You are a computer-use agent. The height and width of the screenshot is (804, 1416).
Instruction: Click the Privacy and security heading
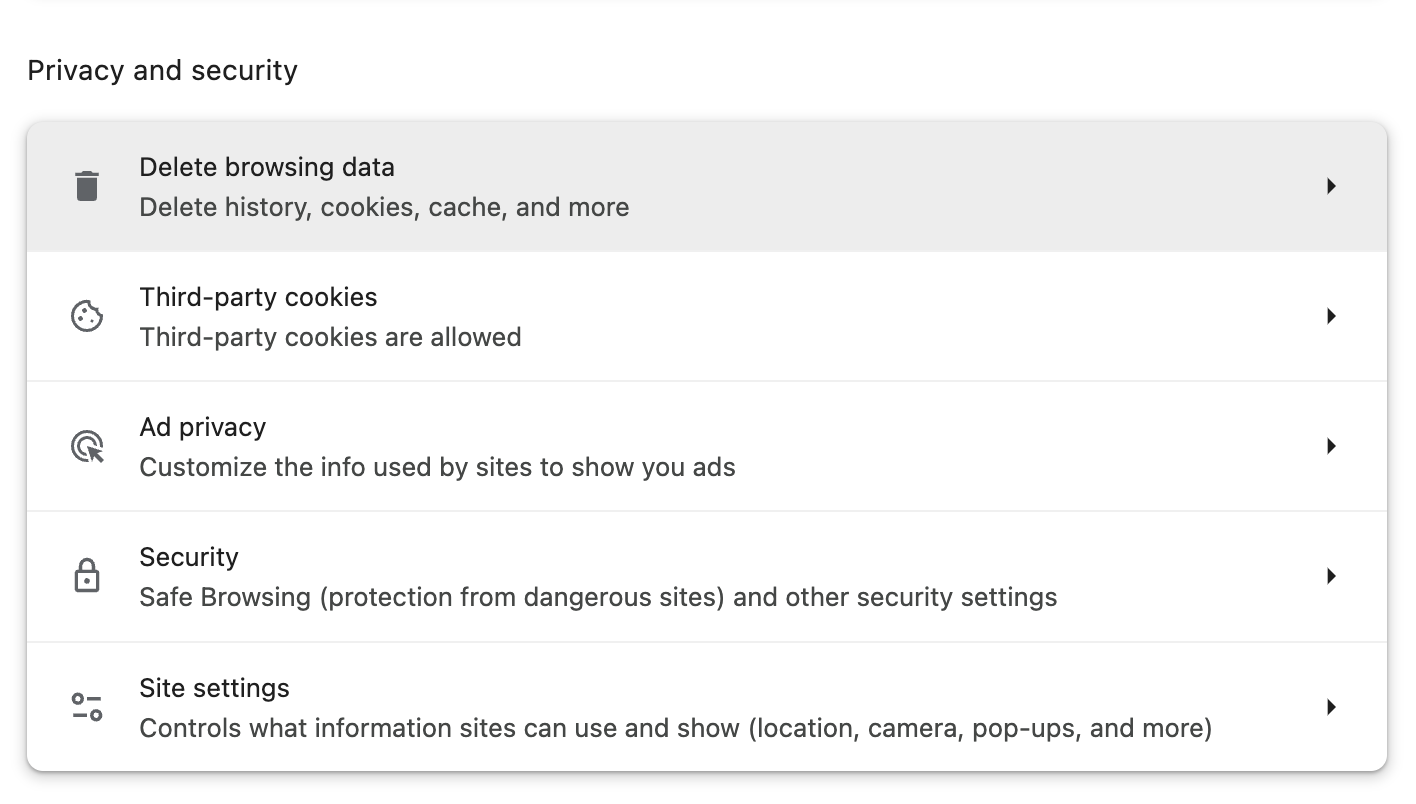point(163,69)
